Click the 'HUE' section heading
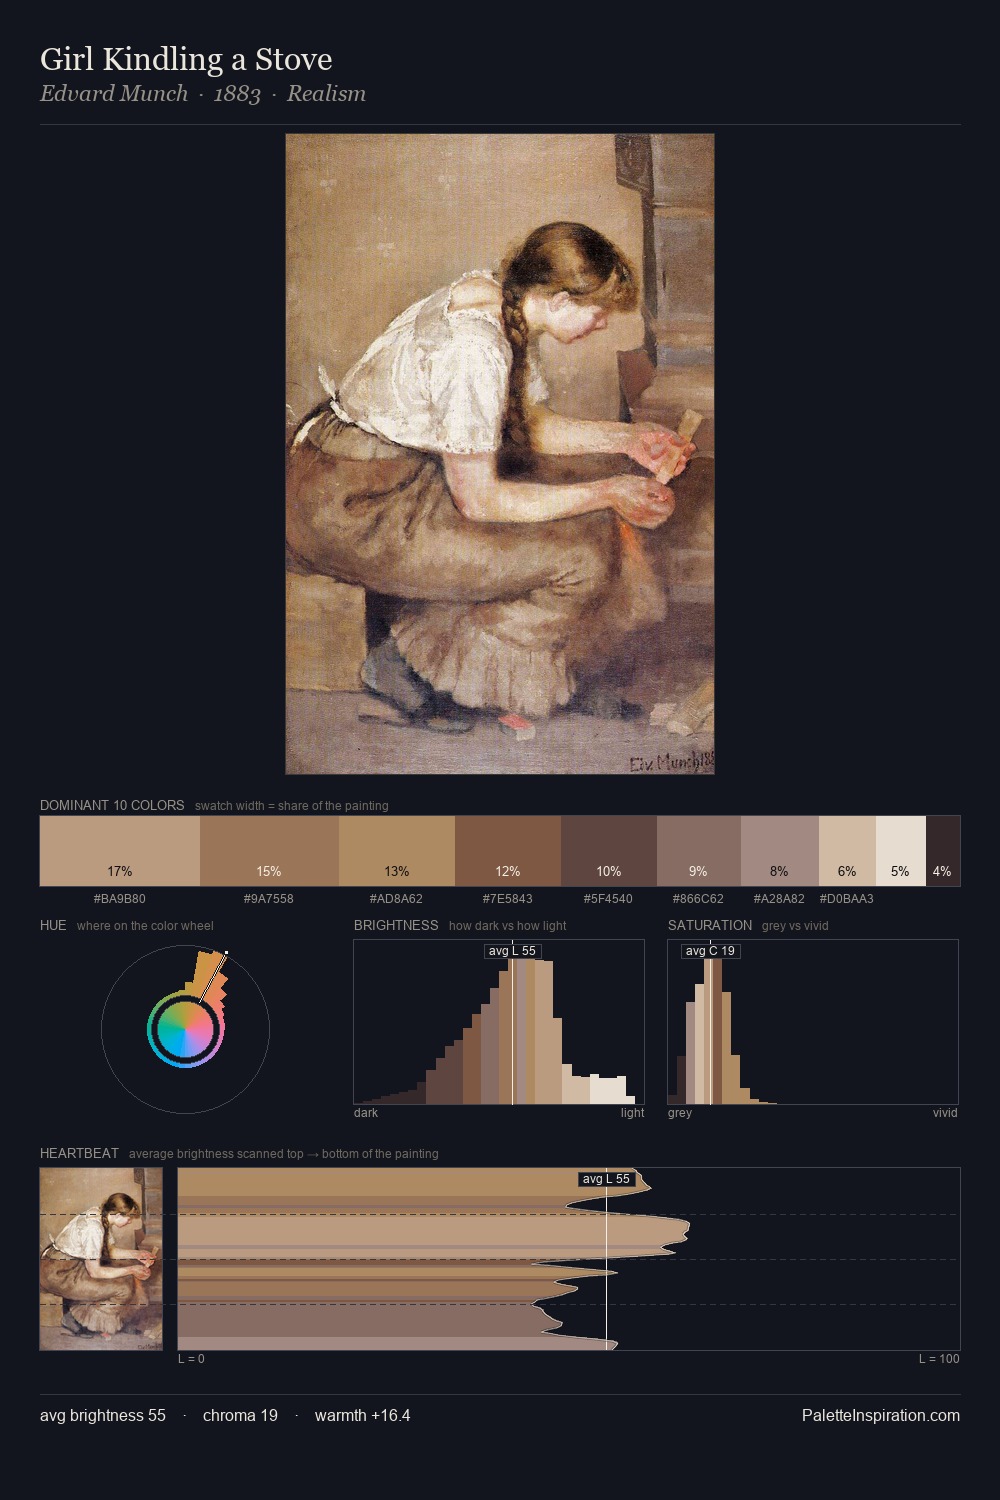 pyautogui.click(x=53, y=925)
